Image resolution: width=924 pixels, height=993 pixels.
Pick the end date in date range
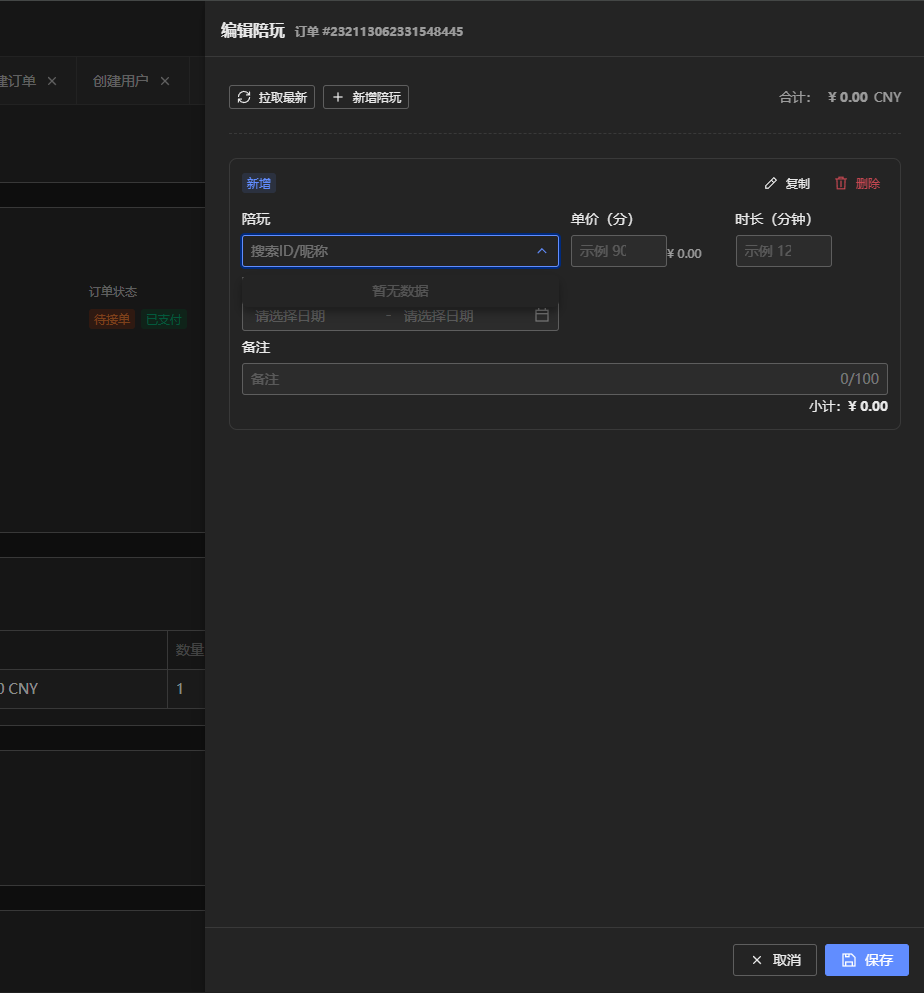455,316
